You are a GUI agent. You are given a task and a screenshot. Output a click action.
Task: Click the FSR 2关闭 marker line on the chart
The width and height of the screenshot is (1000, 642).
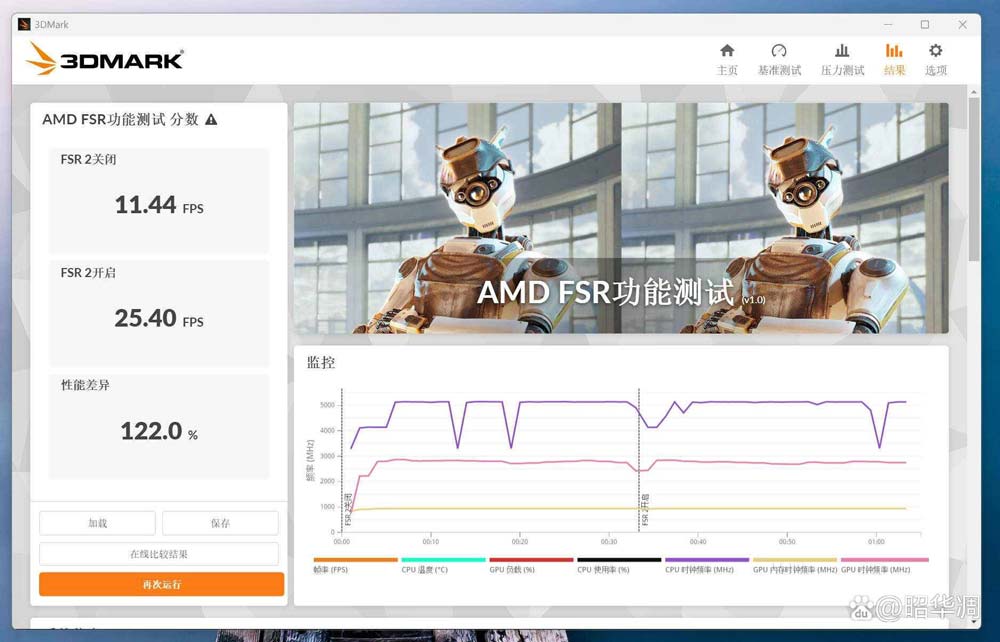coord(342,459)
